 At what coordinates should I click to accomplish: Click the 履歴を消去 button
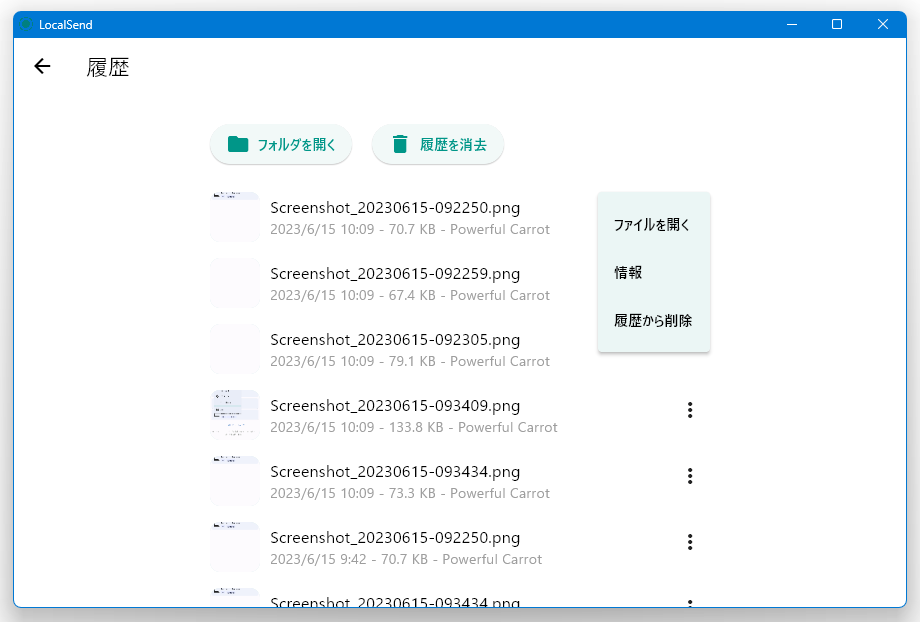click(438, 144)
